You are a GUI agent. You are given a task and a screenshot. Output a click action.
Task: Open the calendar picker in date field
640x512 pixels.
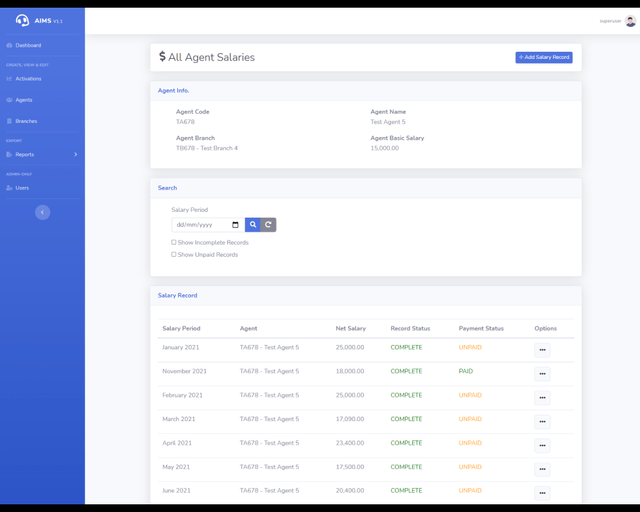pyautogui.click(x=235, y=225)
